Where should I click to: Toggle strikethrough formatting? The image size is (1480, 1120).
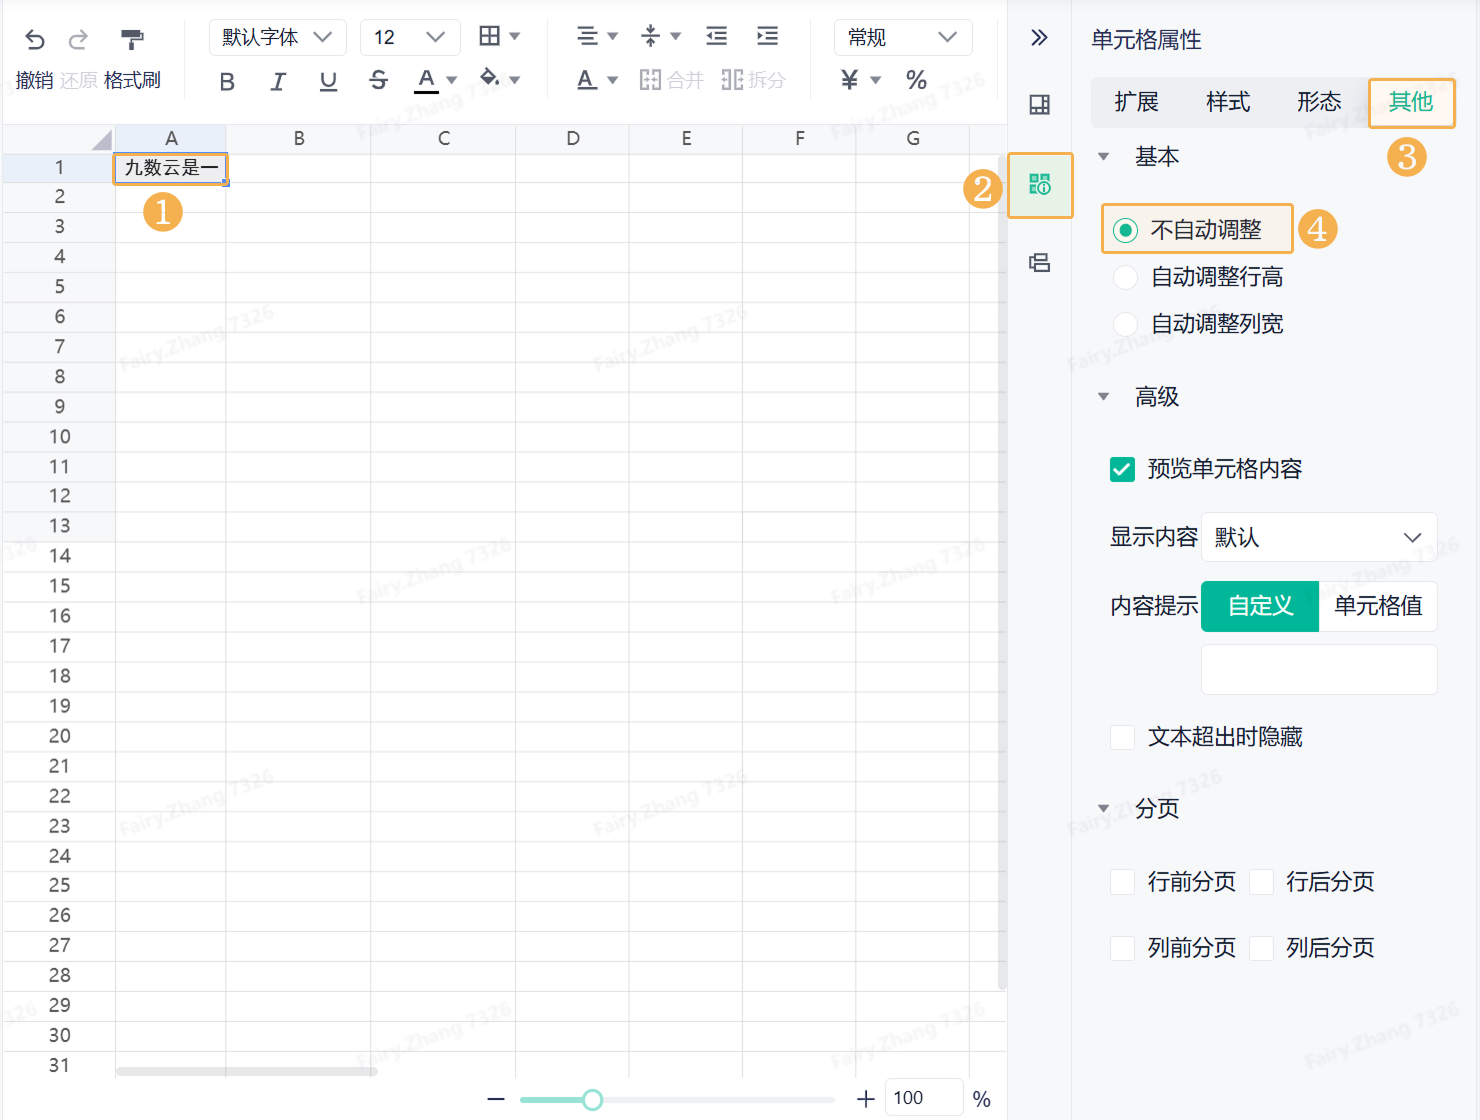click(x=378, y=80)
